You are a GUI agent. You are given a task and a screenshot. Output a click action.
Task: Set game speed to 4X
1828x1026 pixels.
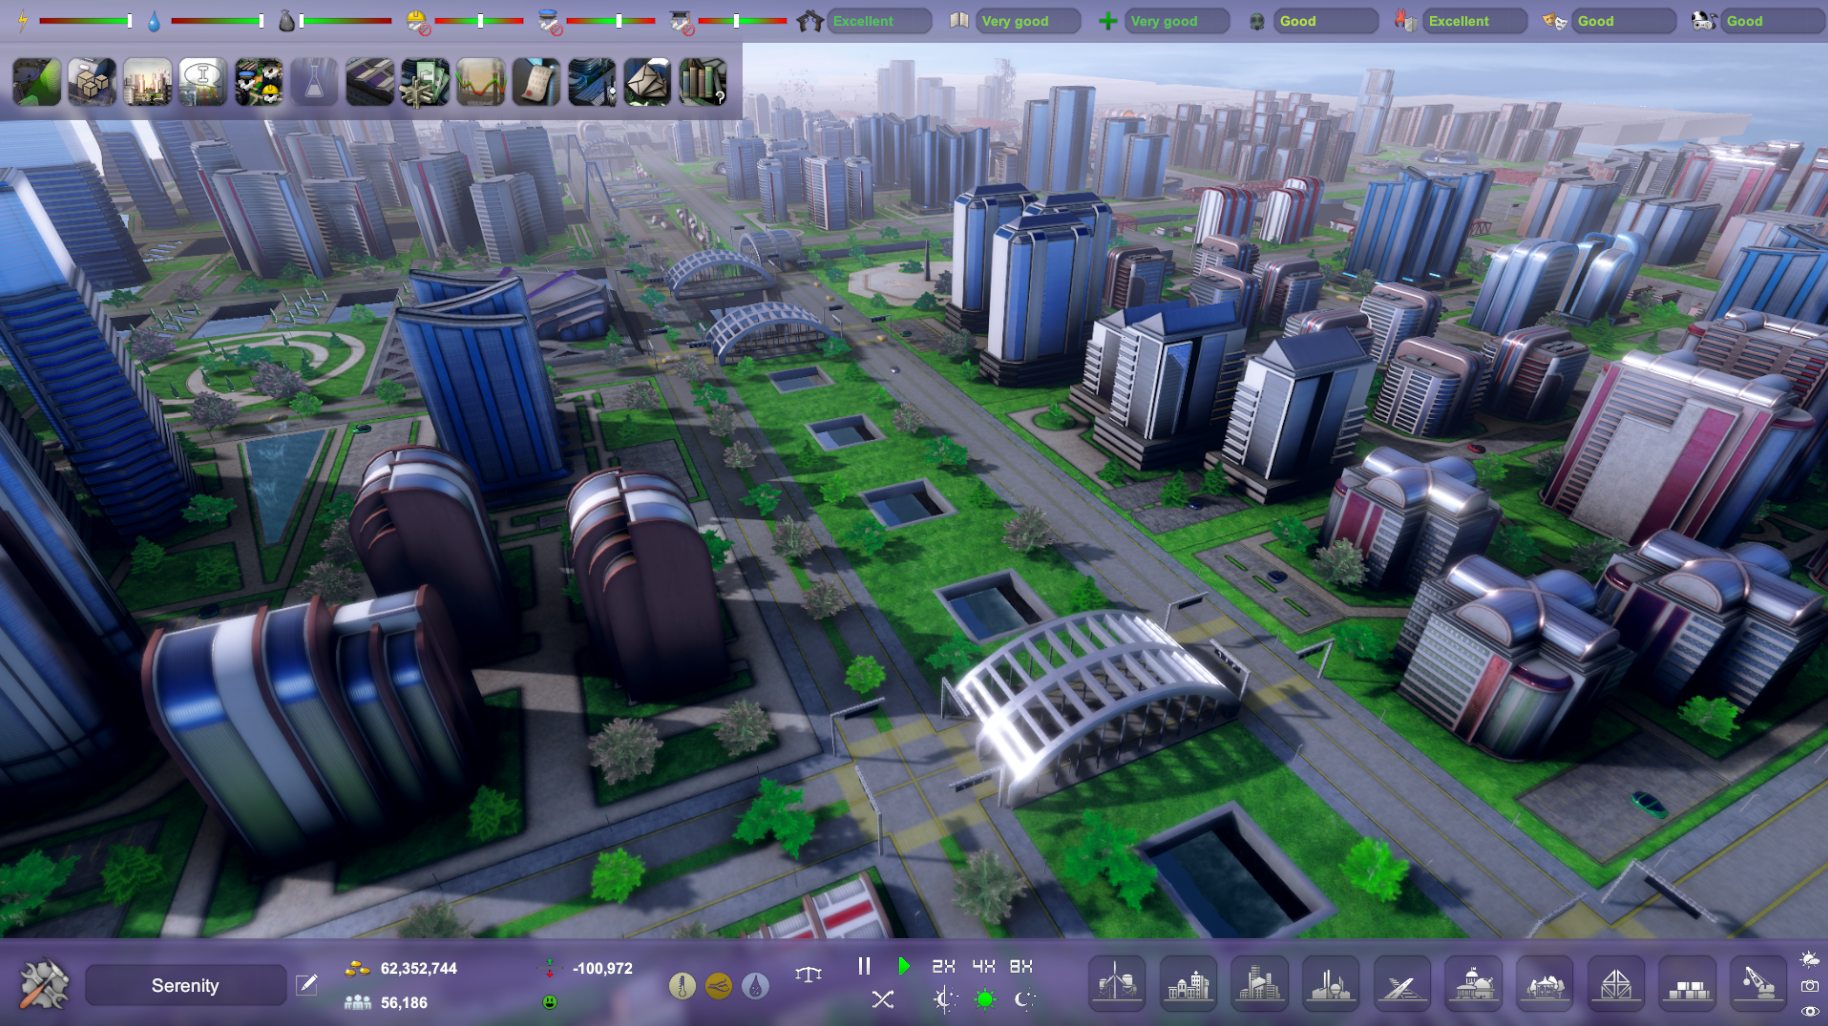click(x=984, y=966)
